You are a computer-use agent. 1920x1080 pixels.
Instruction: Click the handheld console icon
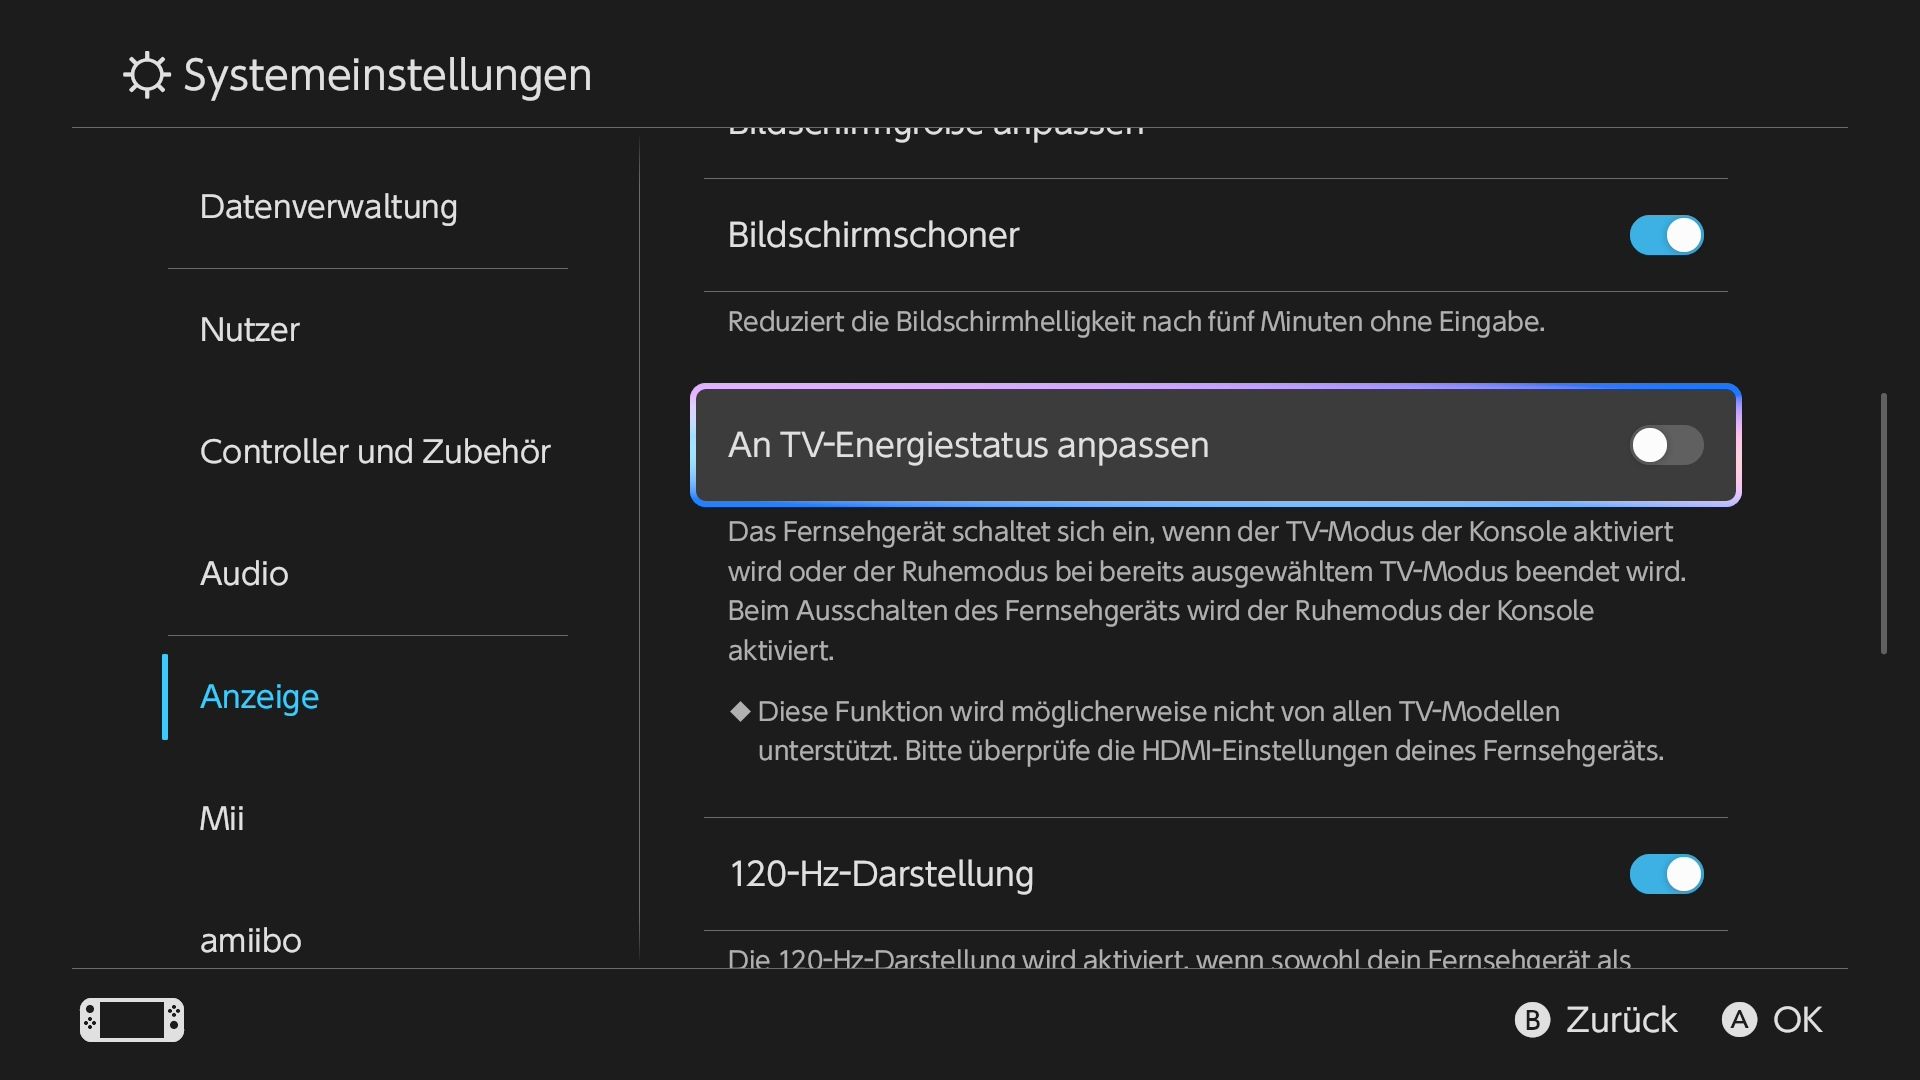[132, 1020]
